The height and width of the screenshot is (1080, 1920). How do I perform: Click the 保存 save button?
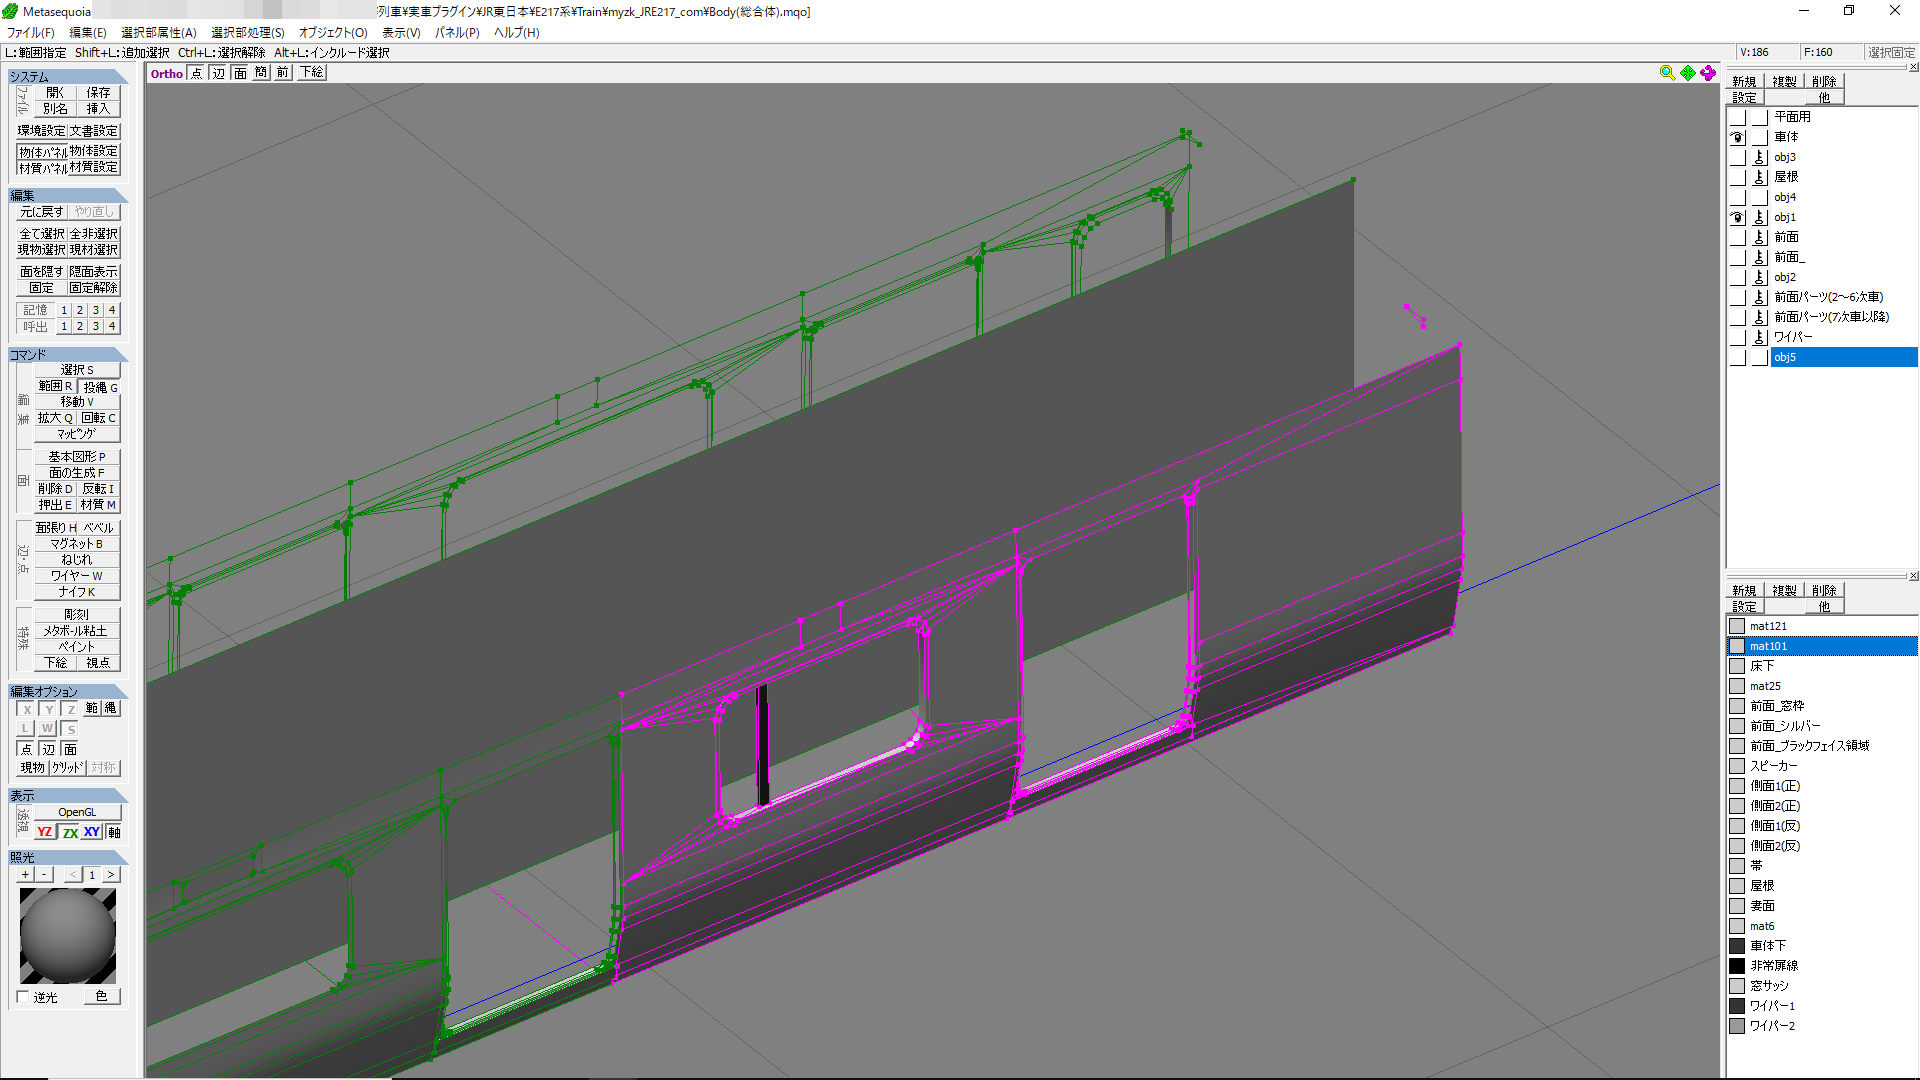click(x=98, y=92)
